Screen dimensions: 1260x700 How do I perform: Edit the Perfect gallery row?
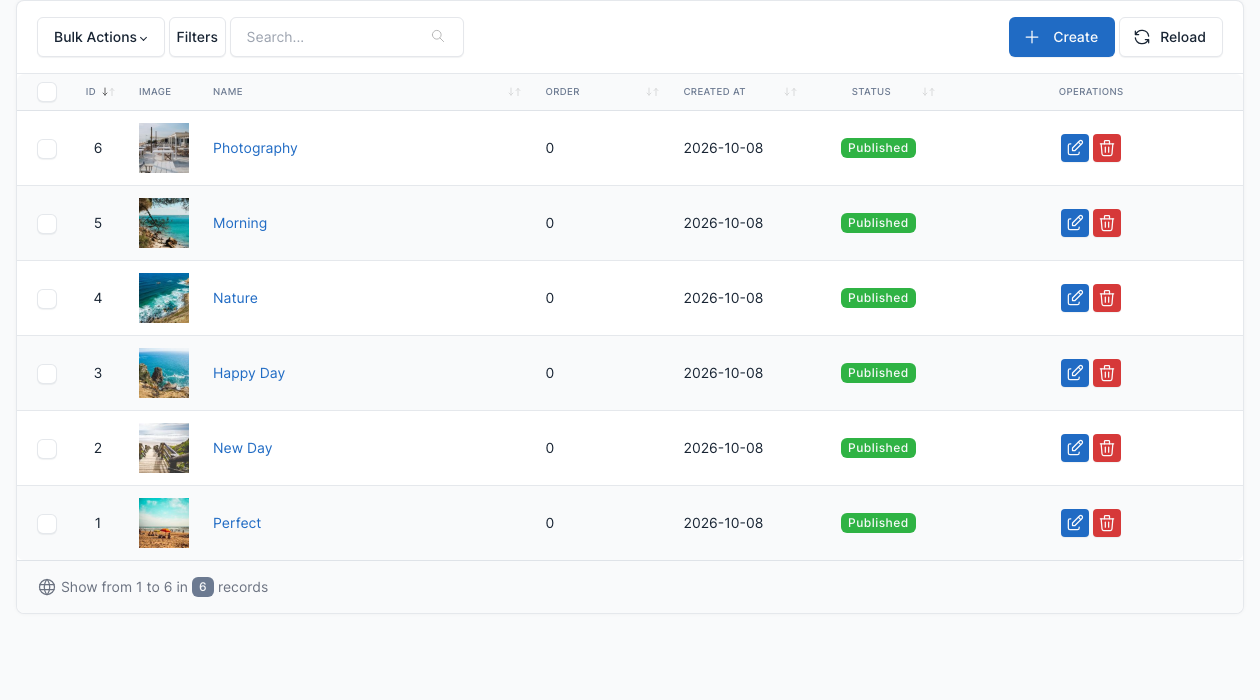click(1075, 523)
